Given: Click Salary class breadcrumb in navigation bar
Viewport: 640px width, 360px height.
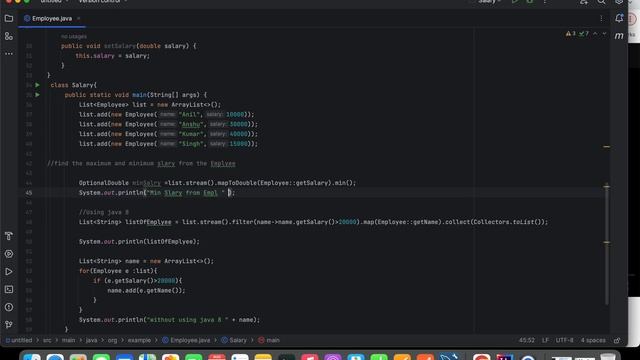Looking at the screenshot, I should pyautogui.click(x=234, y=340).
